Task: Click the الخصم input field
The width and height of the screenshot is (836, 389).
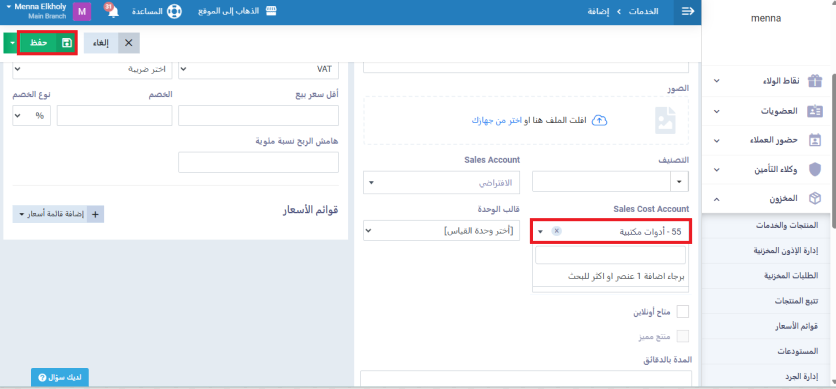Action: [x=115, y=116]
